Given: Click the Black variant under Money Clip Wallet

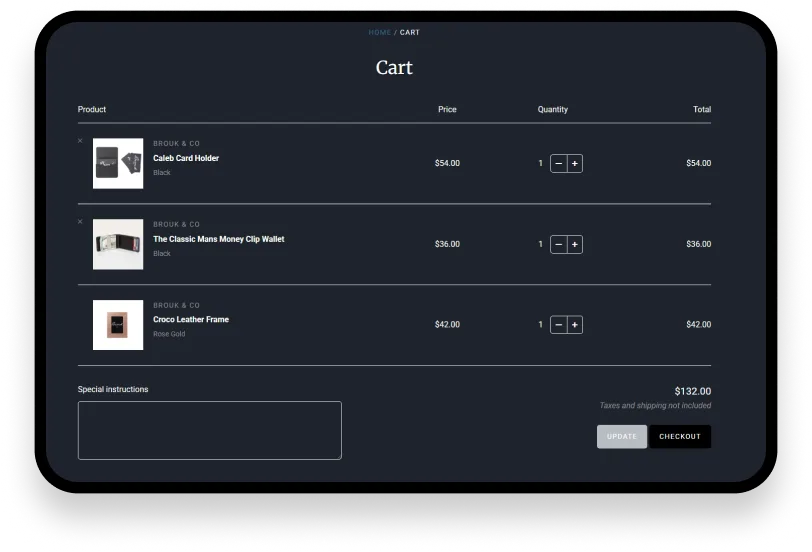Looking at the screenshot, I should (162, 253).
